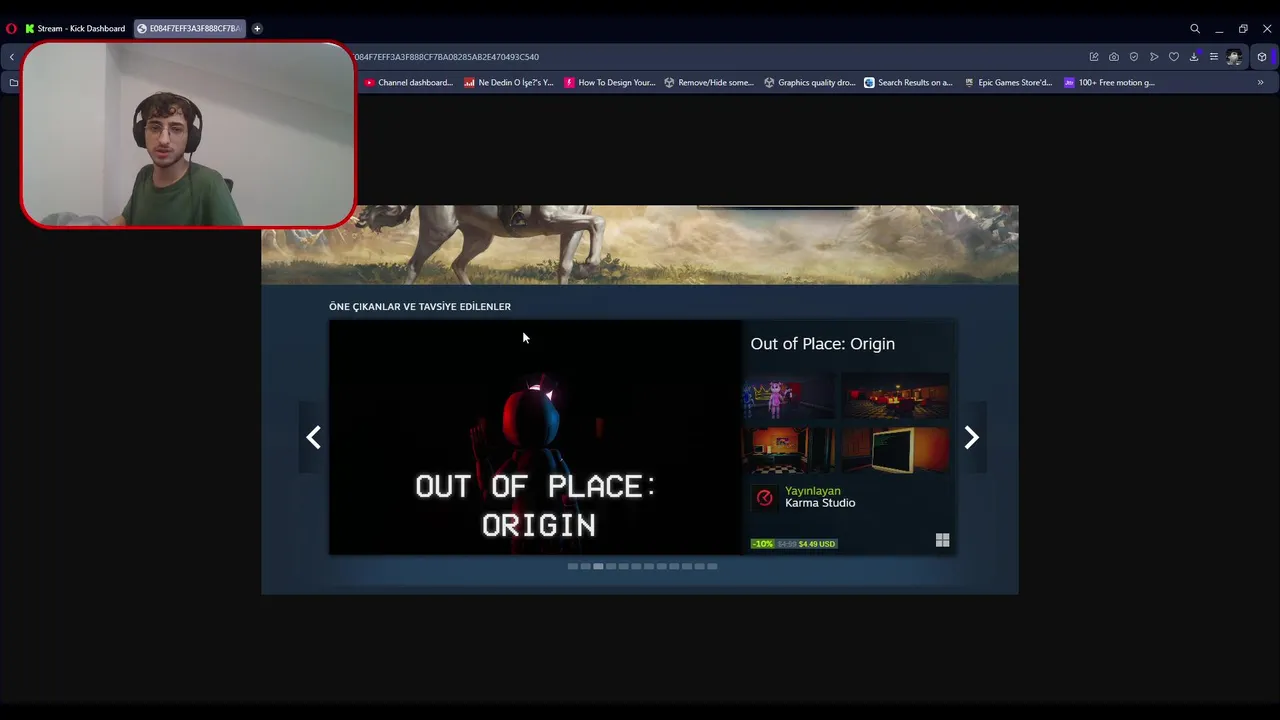Click the edit page pencil icon
Viewport: 1280px width, 720px height.
tap(1094, 57)
